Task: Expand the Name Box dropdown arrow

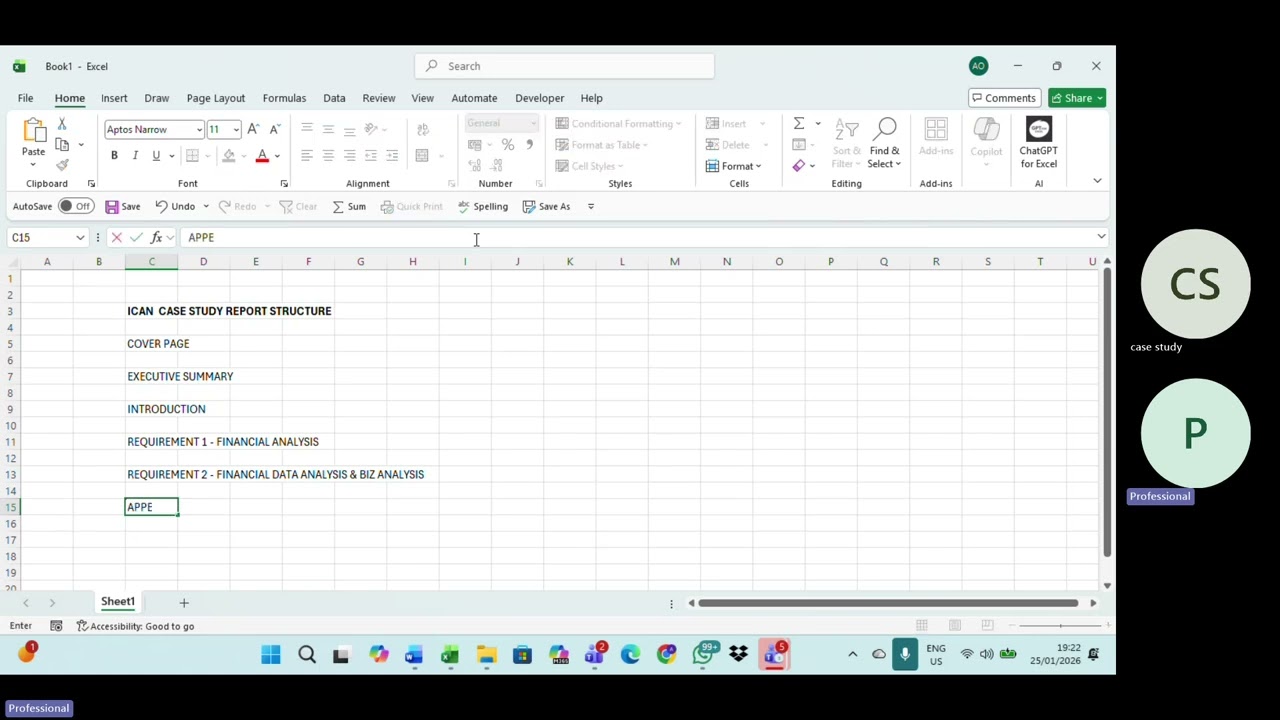Action: click(x=79, y=237)
